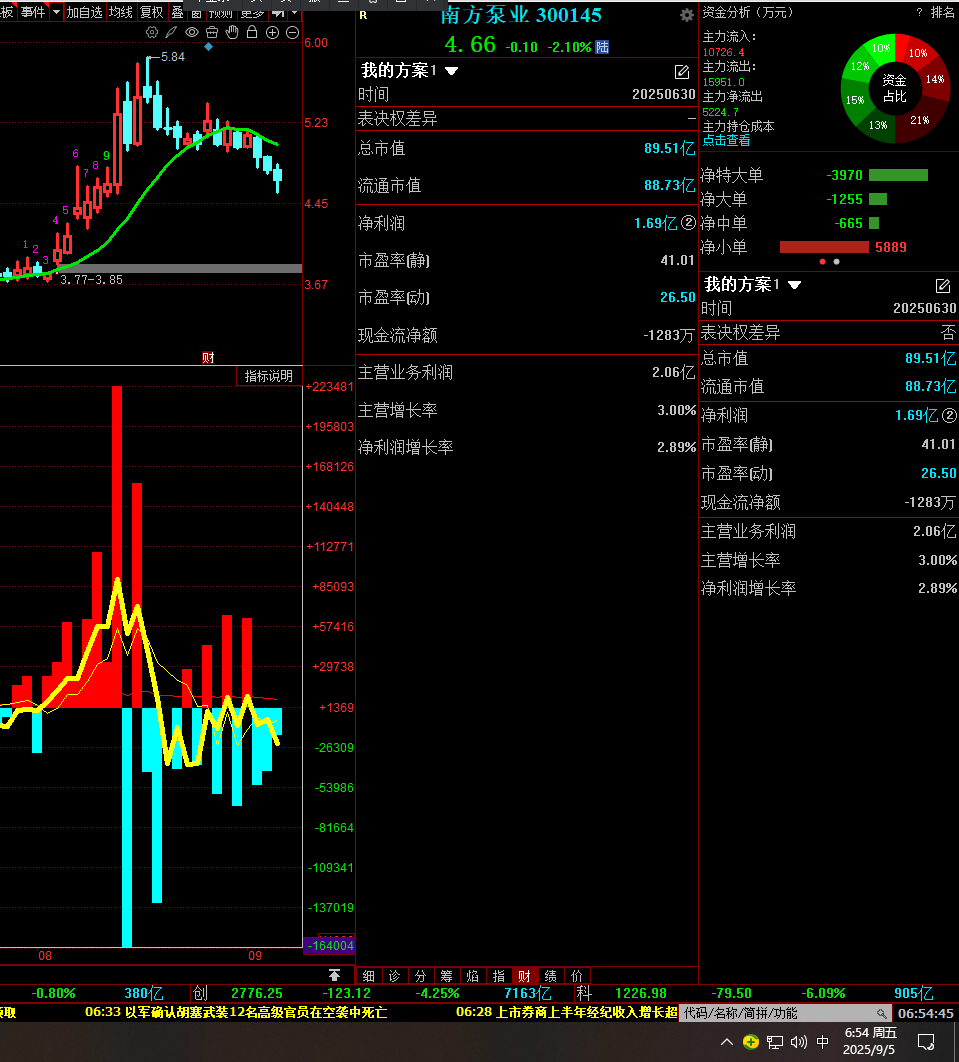Image resolution: width=959 pixels, height=1062 pixels.
Task: Click 加自选 to add to watchlist
Action: [84, 12]
